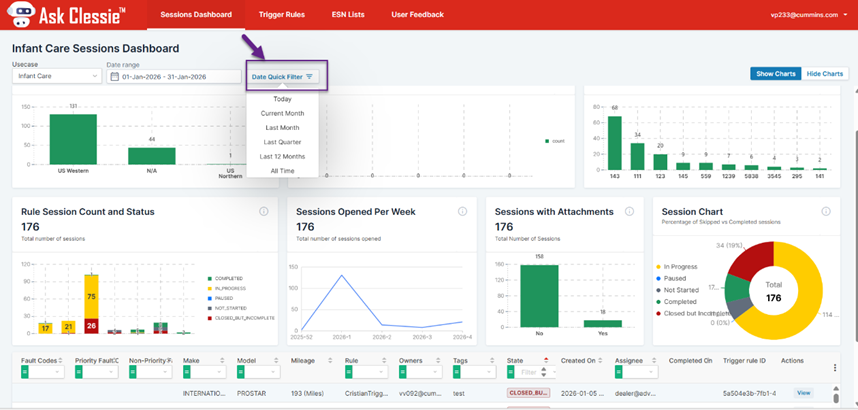
Task: Select Last Quarter from the filter menu
Action: coord(282,142)
